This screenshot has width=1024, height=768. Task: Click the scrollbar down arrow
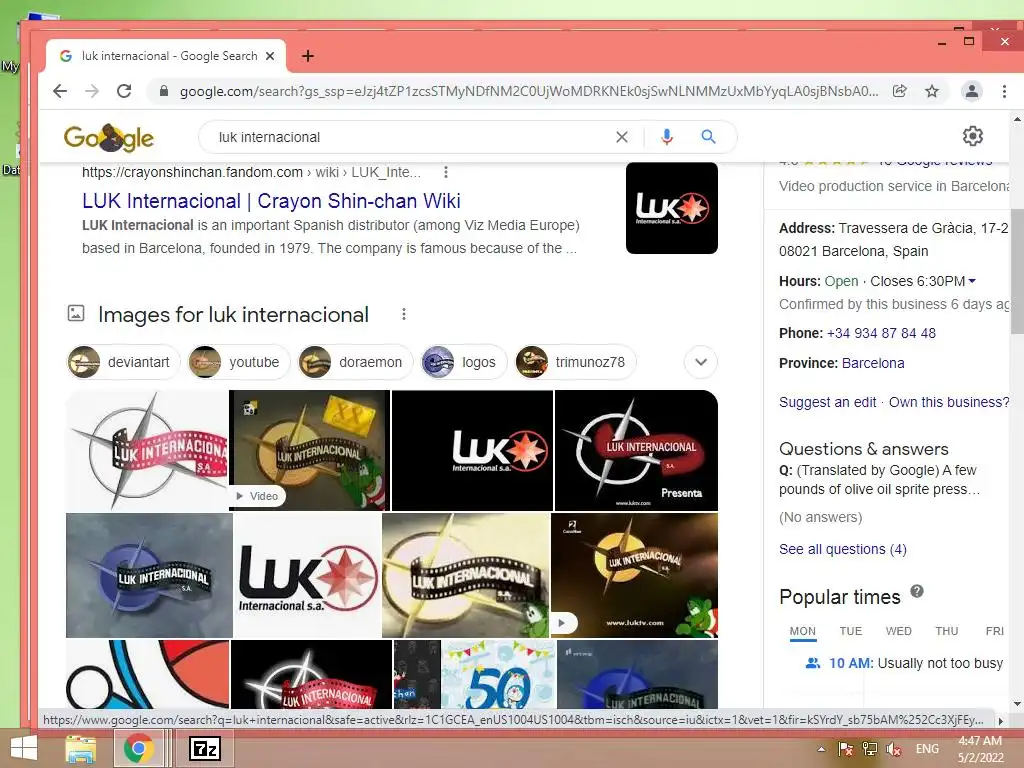1017,704
